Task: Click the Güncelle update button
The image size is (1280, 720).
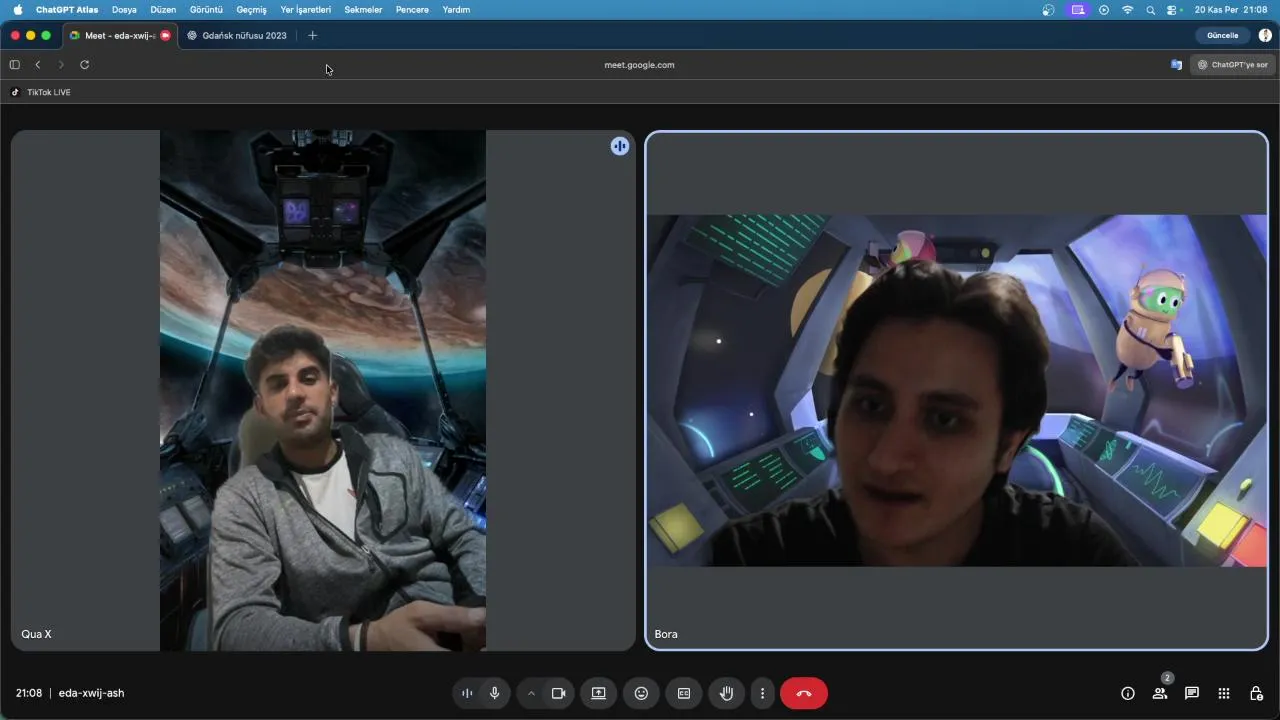Action: [x=1222, y=35]
